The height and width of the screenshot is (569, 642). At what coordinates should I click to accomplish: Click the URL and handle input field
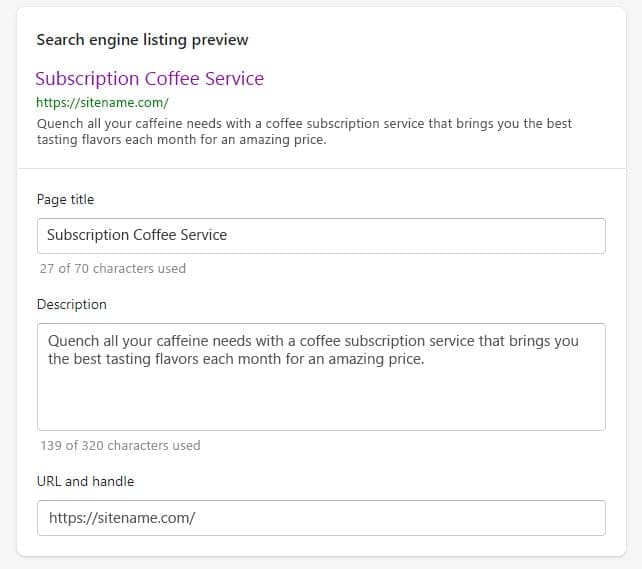[x=321, y=518]
